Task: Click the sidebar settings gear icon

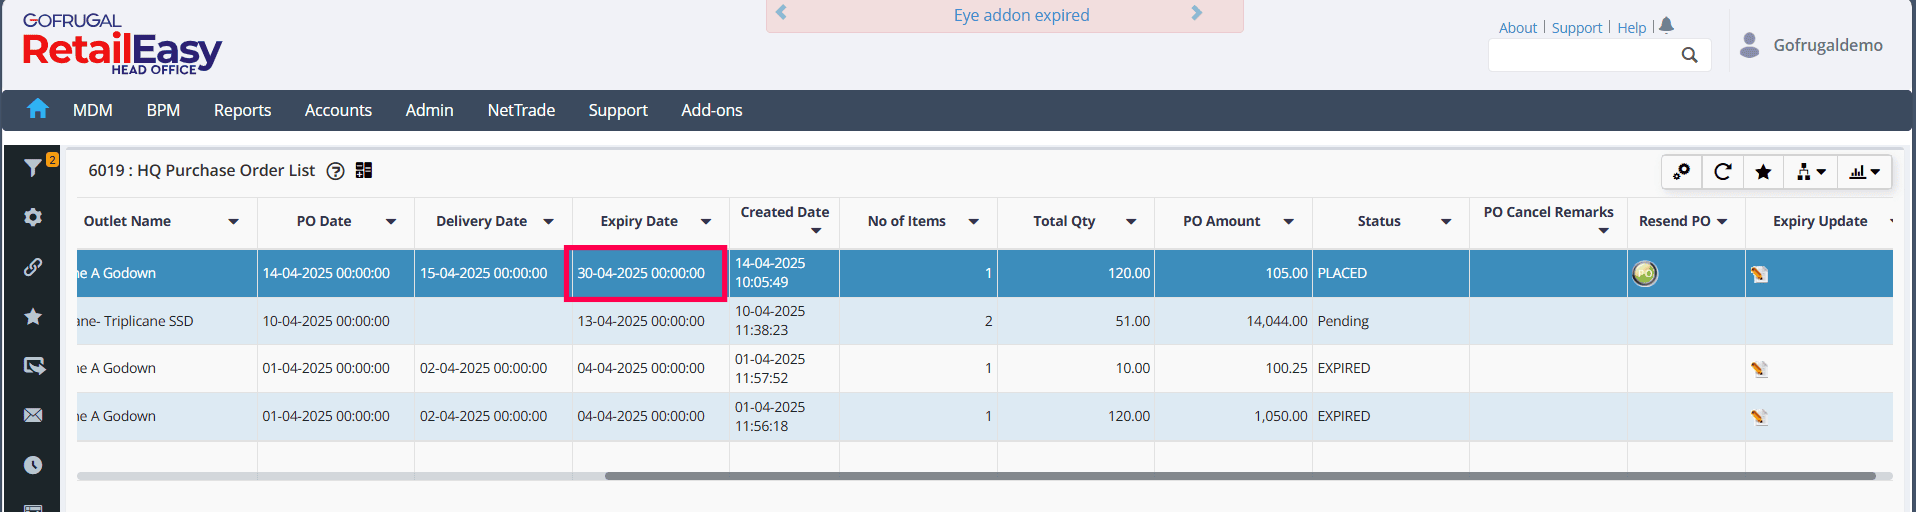Action: point(33,217)
